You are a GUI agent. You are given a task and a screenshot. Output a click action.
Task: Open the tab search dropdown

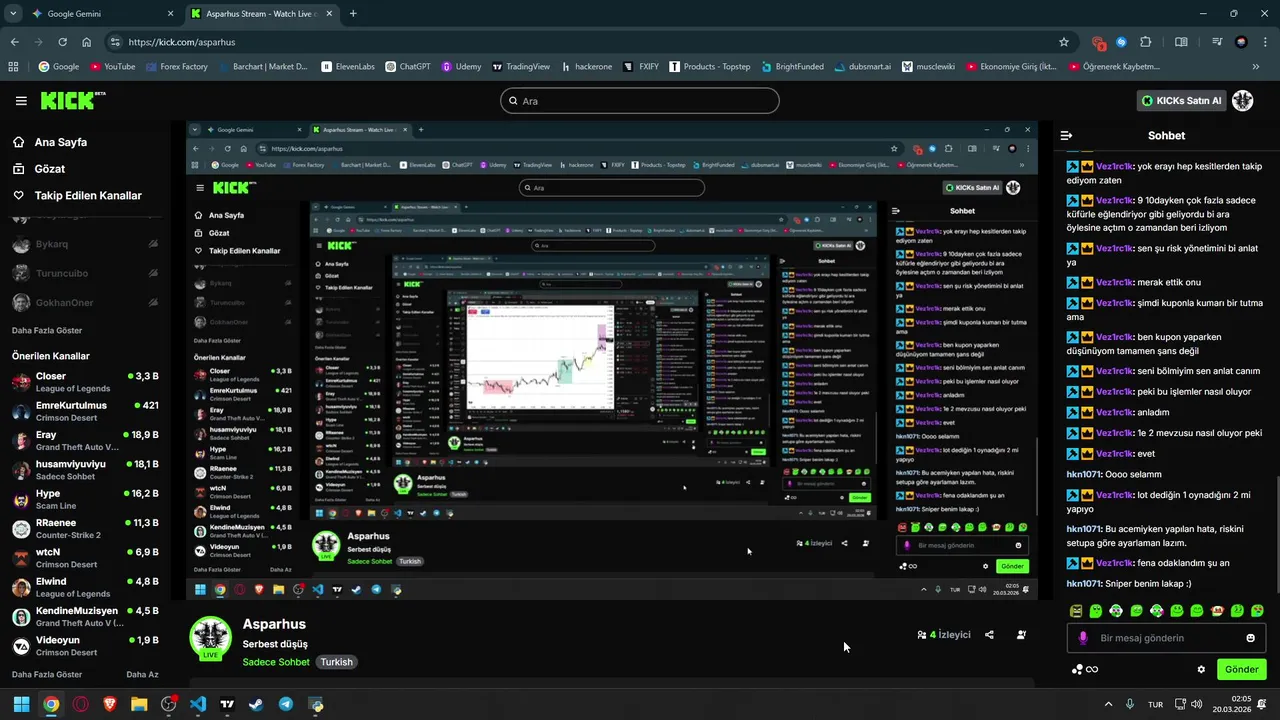13,14
